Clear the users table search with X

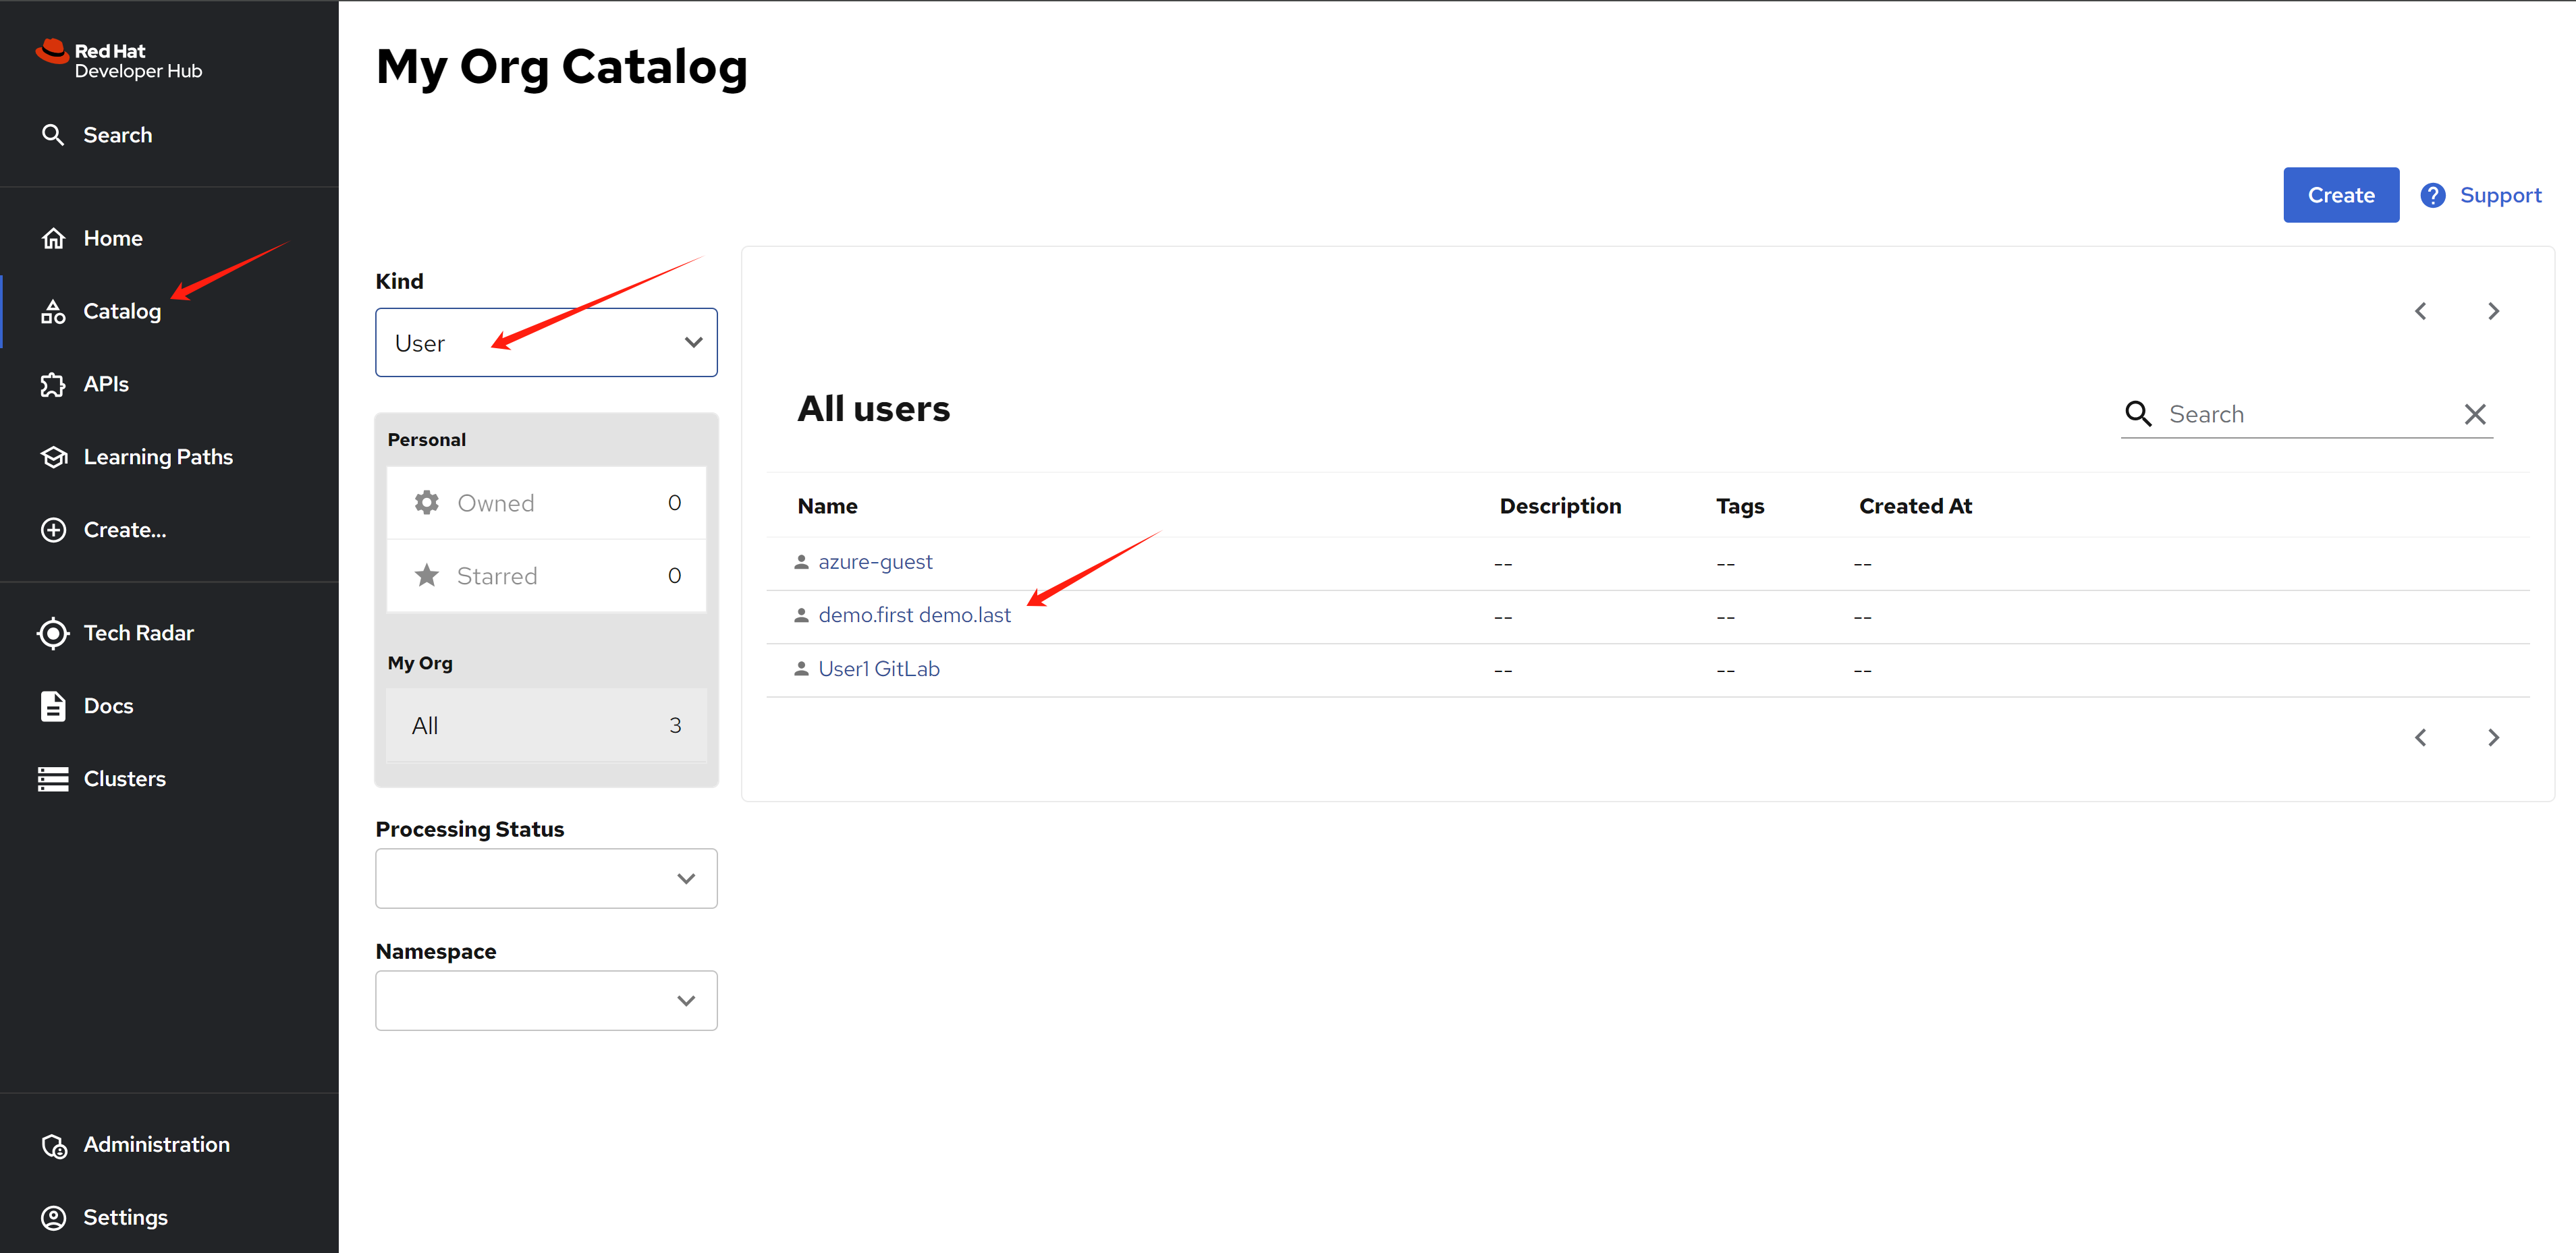click(2474, 414)
